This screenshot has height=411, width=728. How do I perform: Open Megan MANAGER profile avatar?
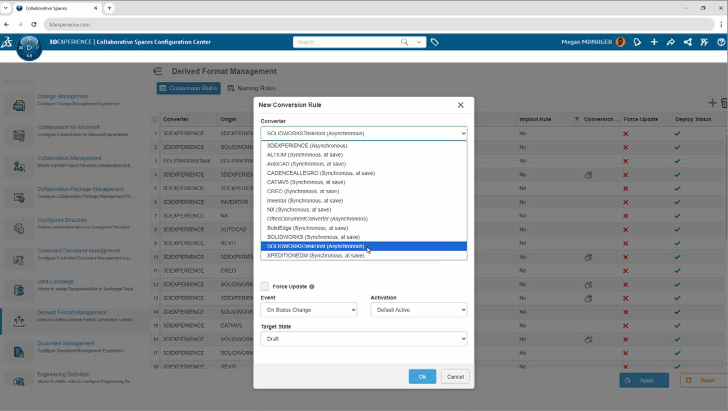point(620,42)
